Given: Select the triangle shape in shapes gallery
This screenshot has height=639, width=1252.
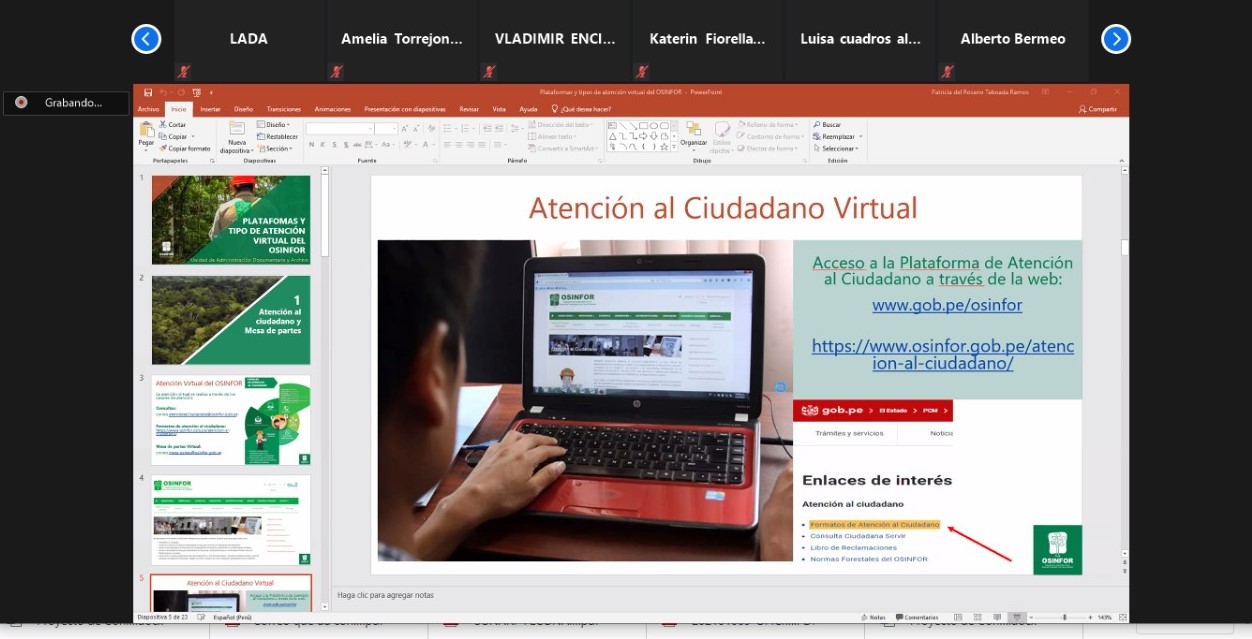Looking at the screenshot, I should (x=612, y=136).
